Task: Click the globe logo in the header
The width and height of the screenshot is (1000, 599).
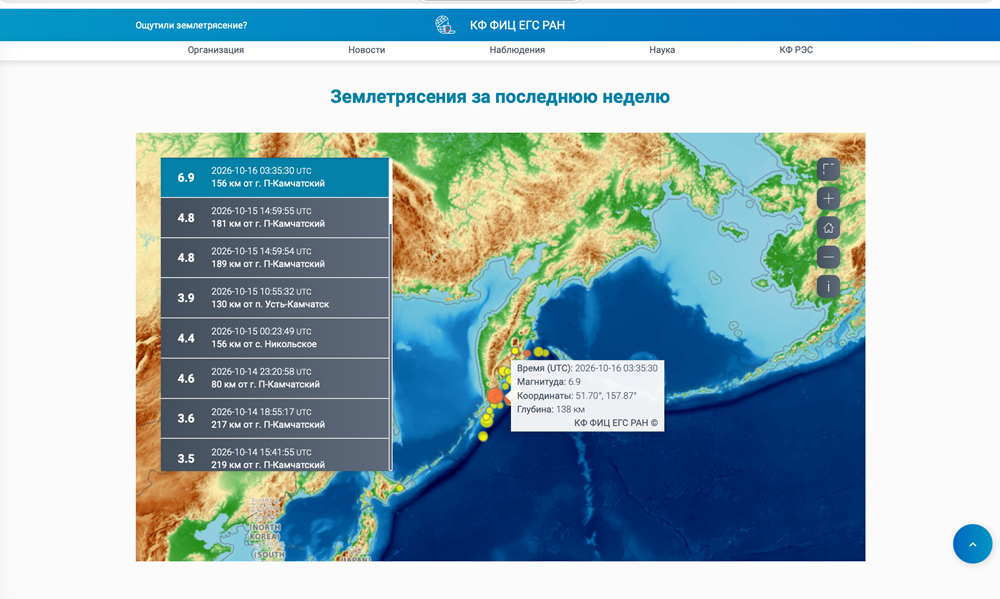Action: (x=445, y=25)
